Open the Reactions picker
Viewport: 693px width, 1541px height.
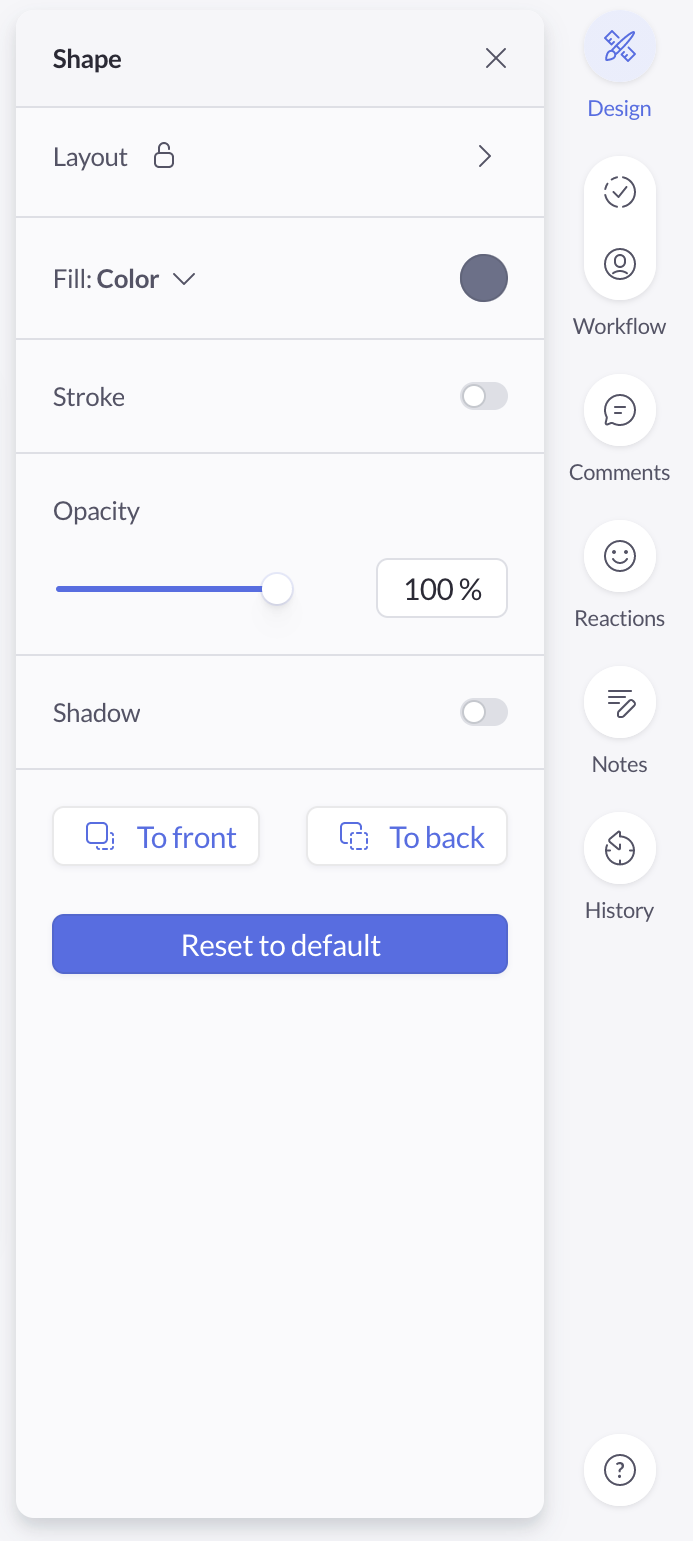click(x=619, y=555)
